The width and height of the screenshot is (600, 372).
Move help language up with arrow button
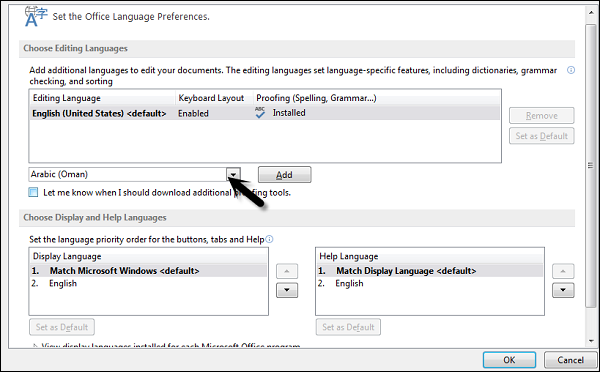click(563, 271)
